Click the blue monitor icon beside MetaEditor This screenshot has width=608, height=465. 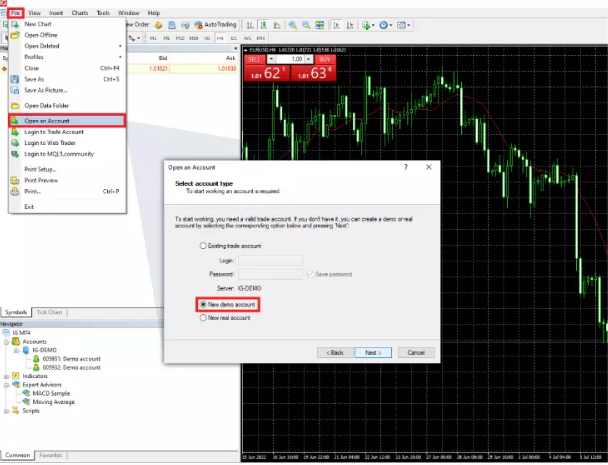click(x=172, y=25)
